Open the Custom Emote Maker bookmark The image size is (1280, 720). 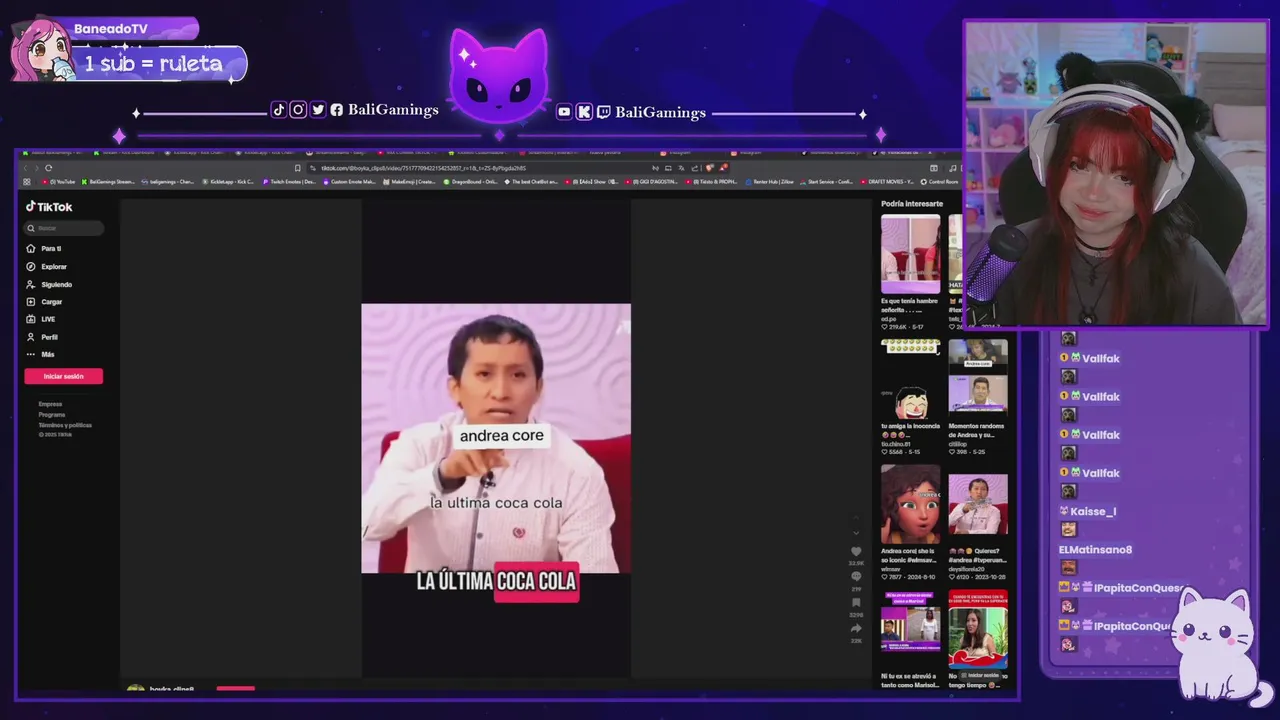click(350, 182)
